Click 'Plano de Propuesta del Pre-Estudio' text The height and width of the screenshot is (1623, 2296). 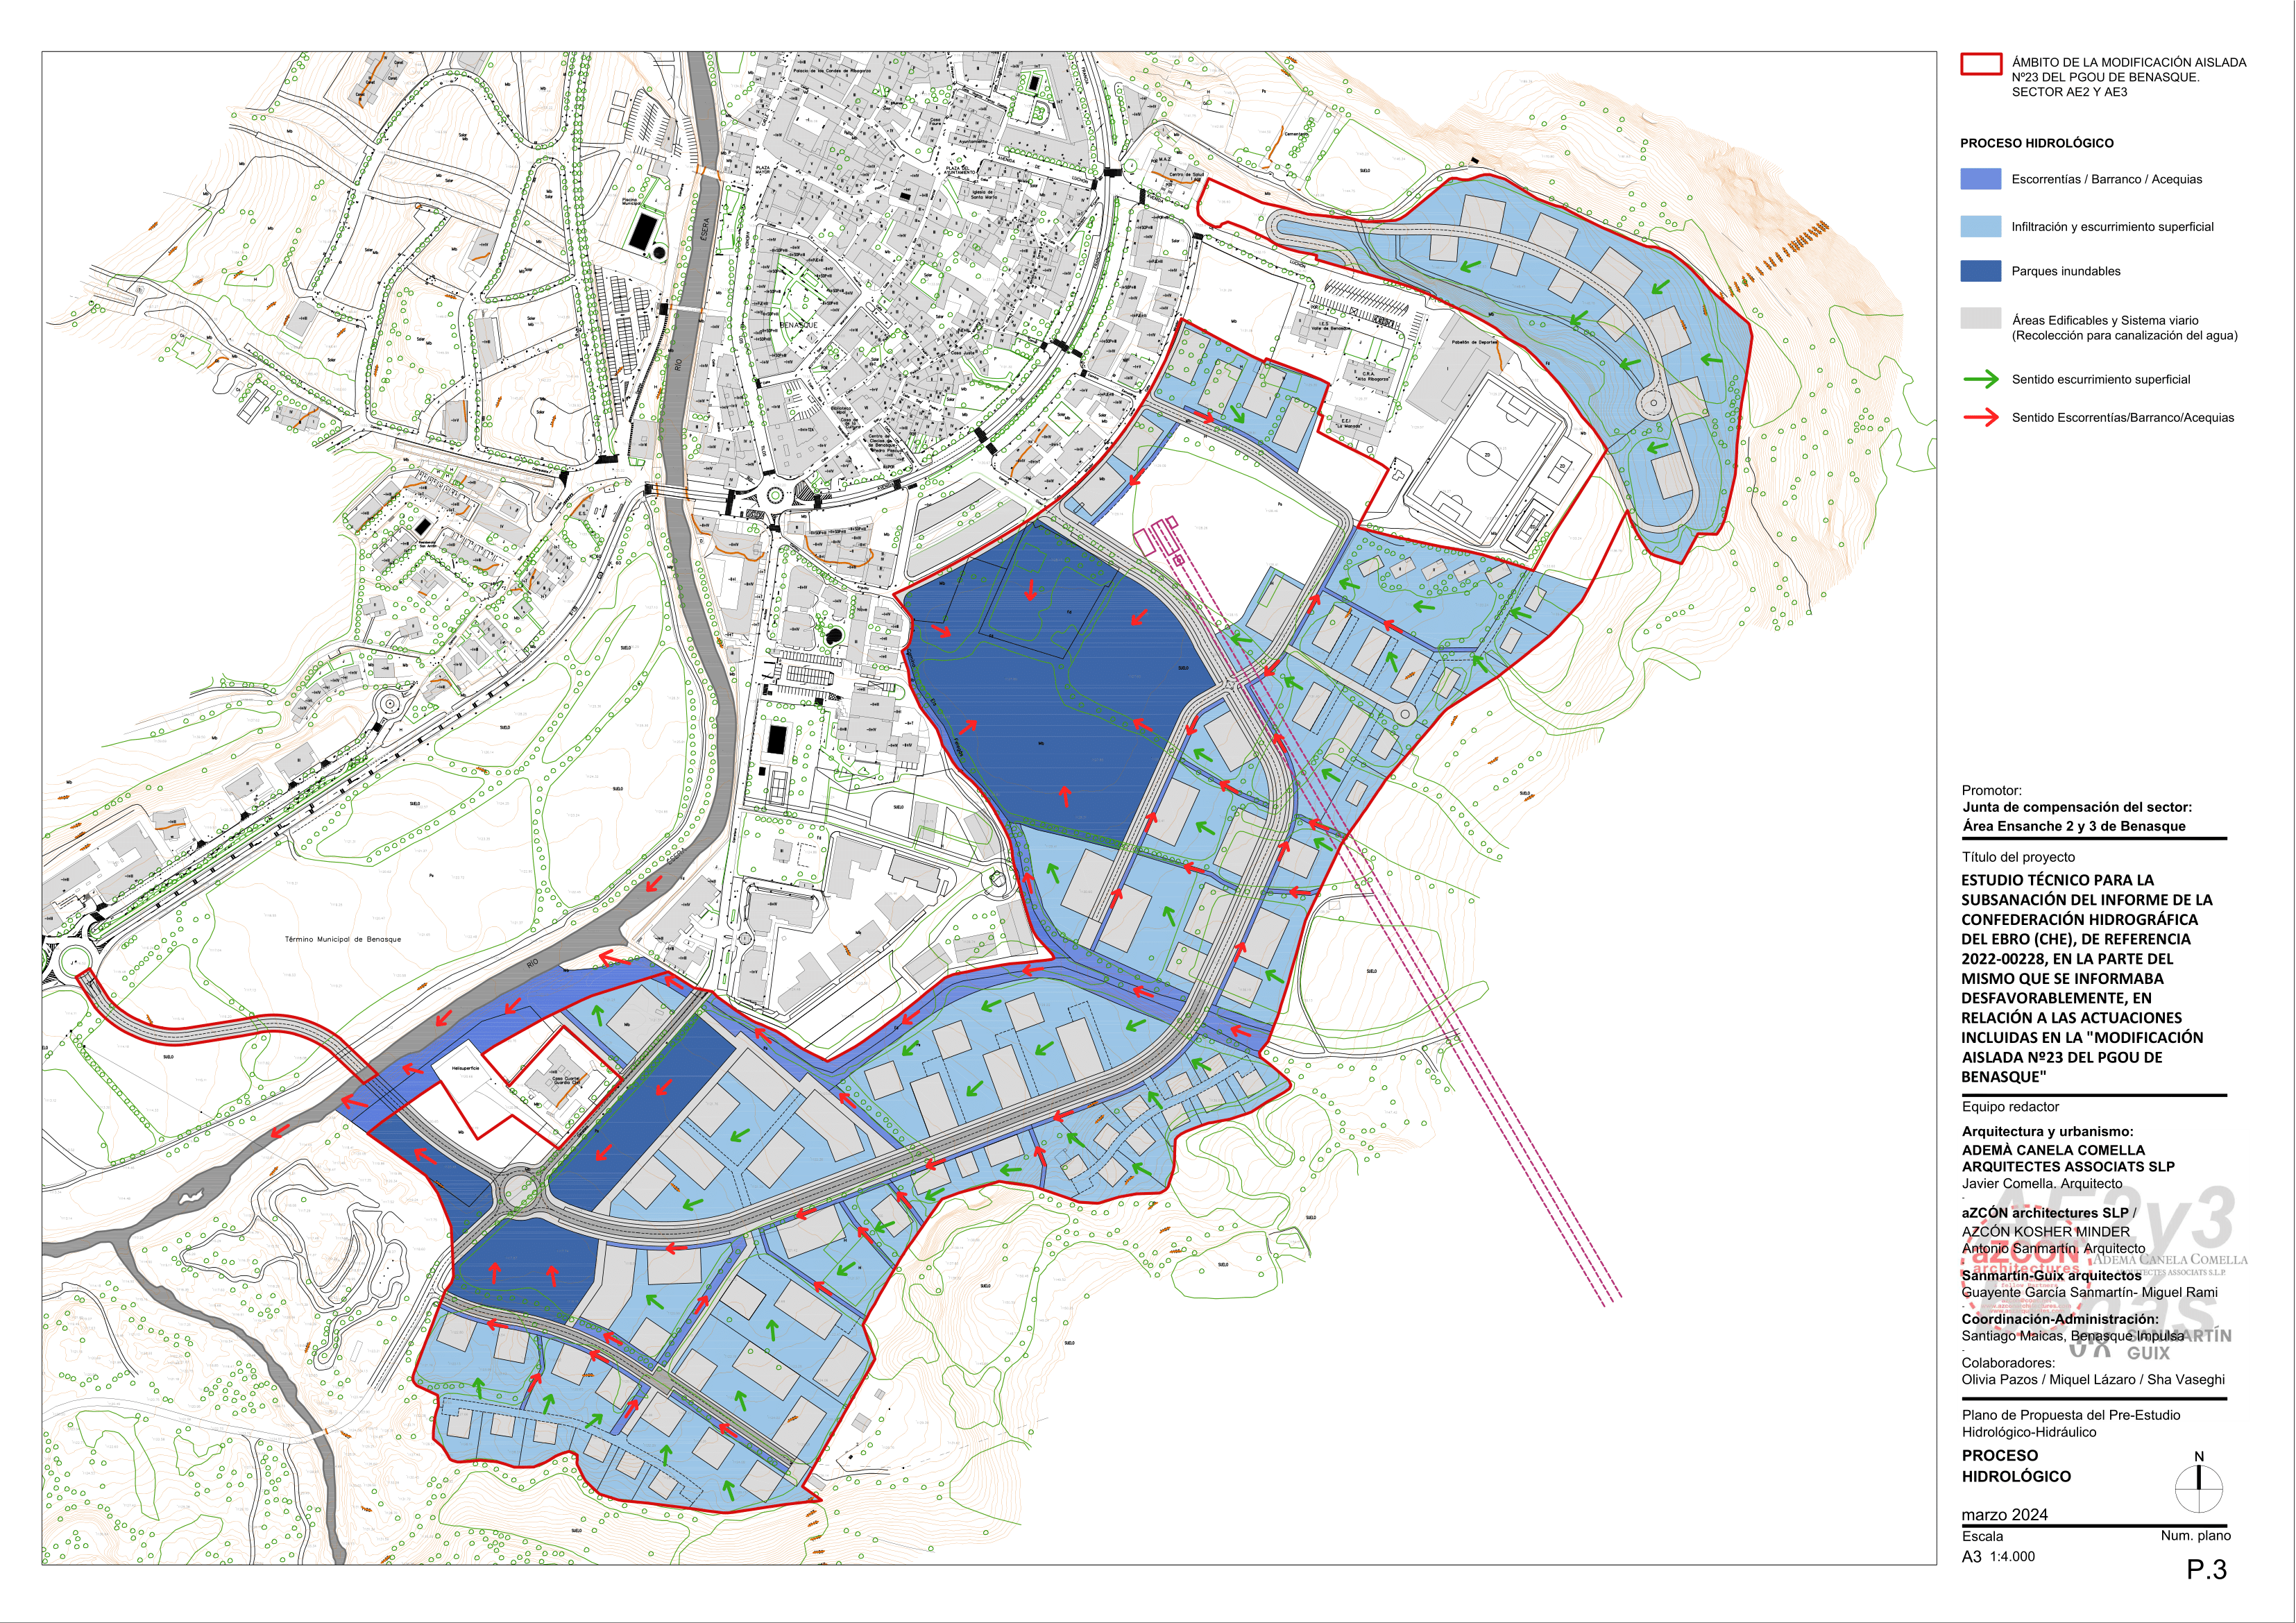coord(2071,1415)
